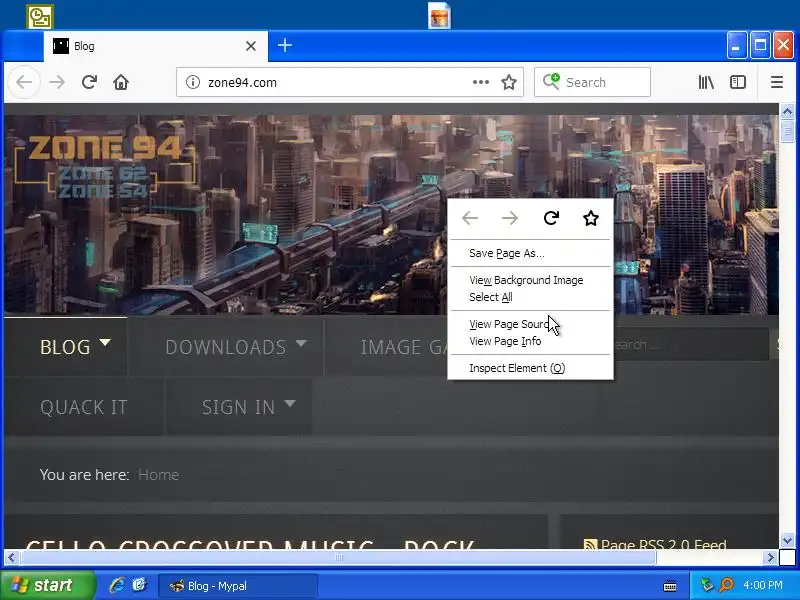This screenshot has width=800, height=600.
Task: Select View Background Image menu entry
Action: 531,280
